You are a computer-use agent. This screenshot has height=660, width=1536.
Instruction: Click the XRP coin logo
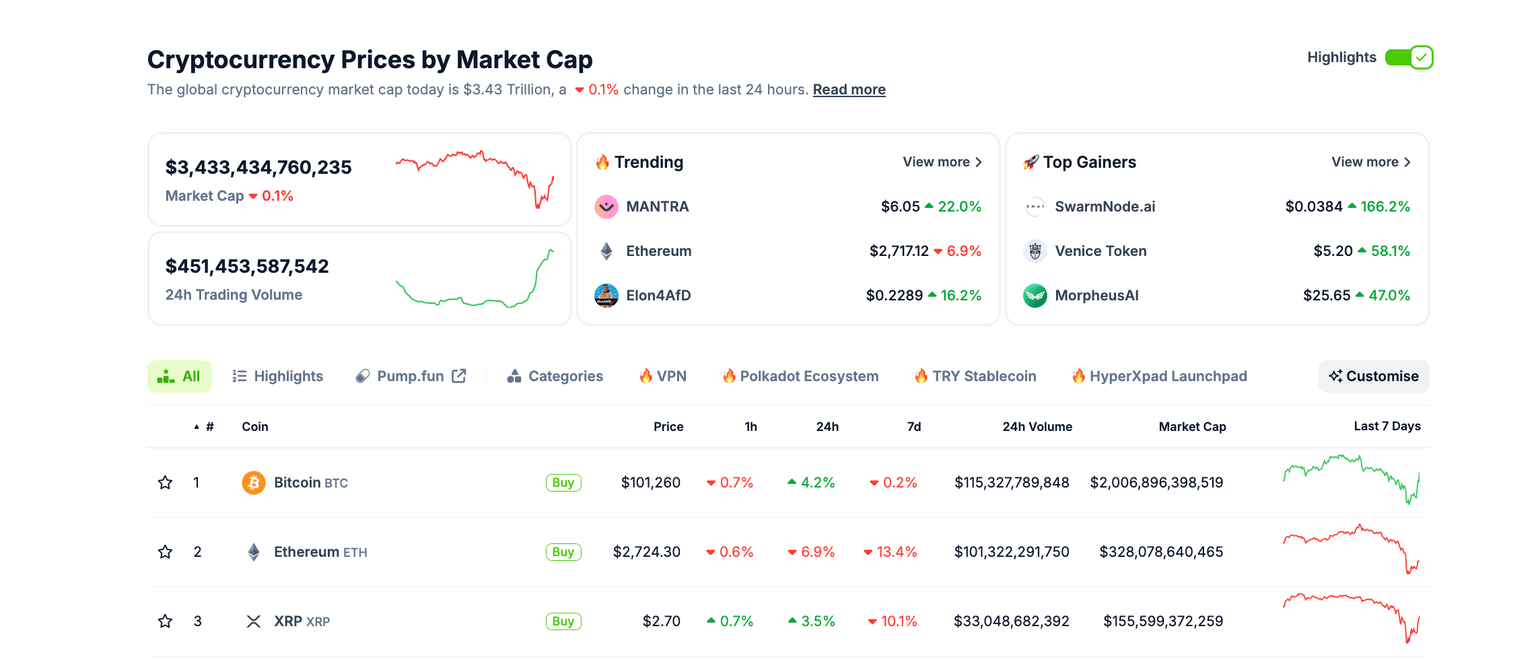(254, 621)
